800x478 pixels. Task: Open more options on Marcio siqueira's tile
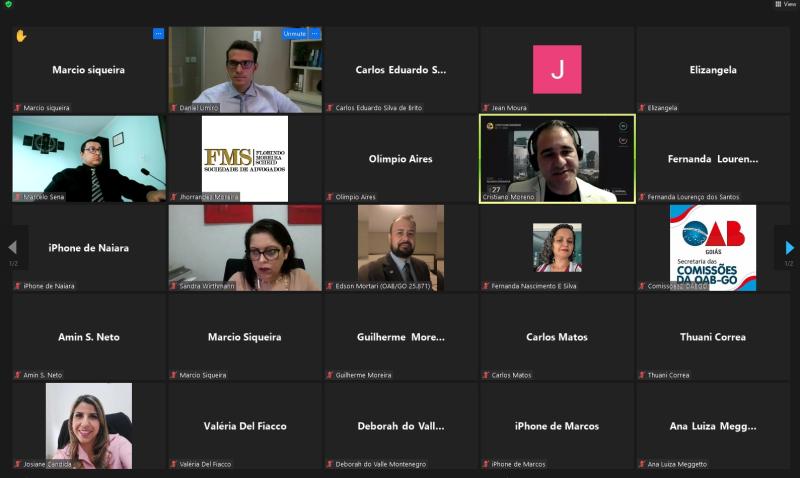point(158,34)
